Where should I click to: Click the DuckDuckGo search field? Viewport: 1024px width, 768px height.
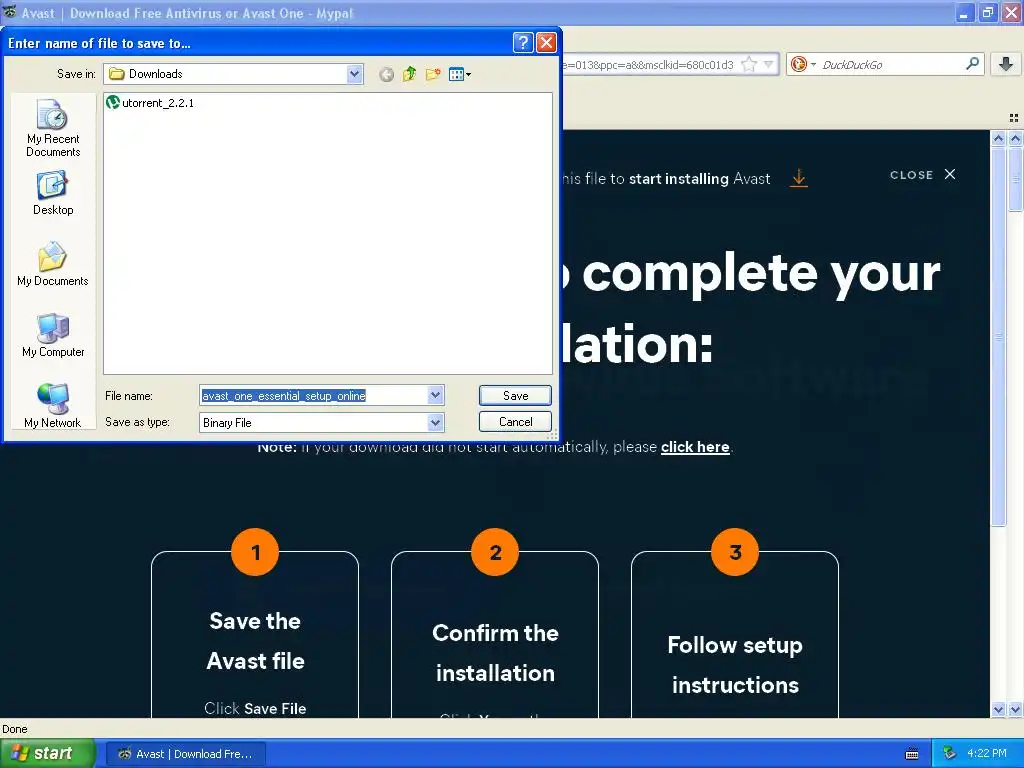pos(891,64)
